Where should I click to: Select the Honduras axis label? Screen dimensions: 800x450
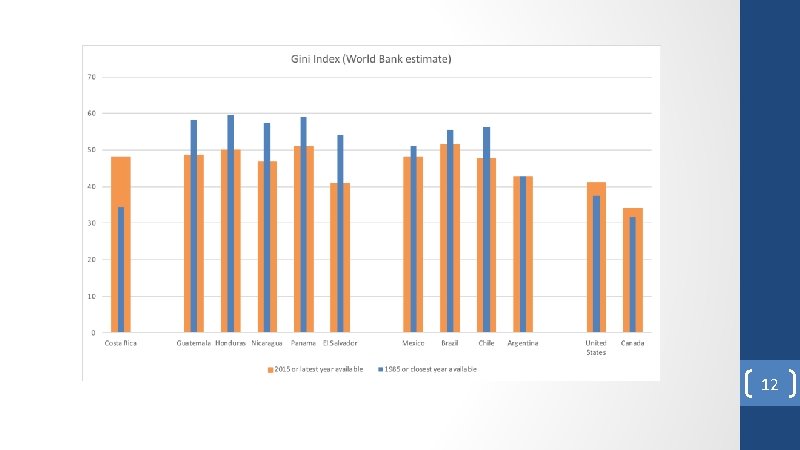(x=231, y=343)
